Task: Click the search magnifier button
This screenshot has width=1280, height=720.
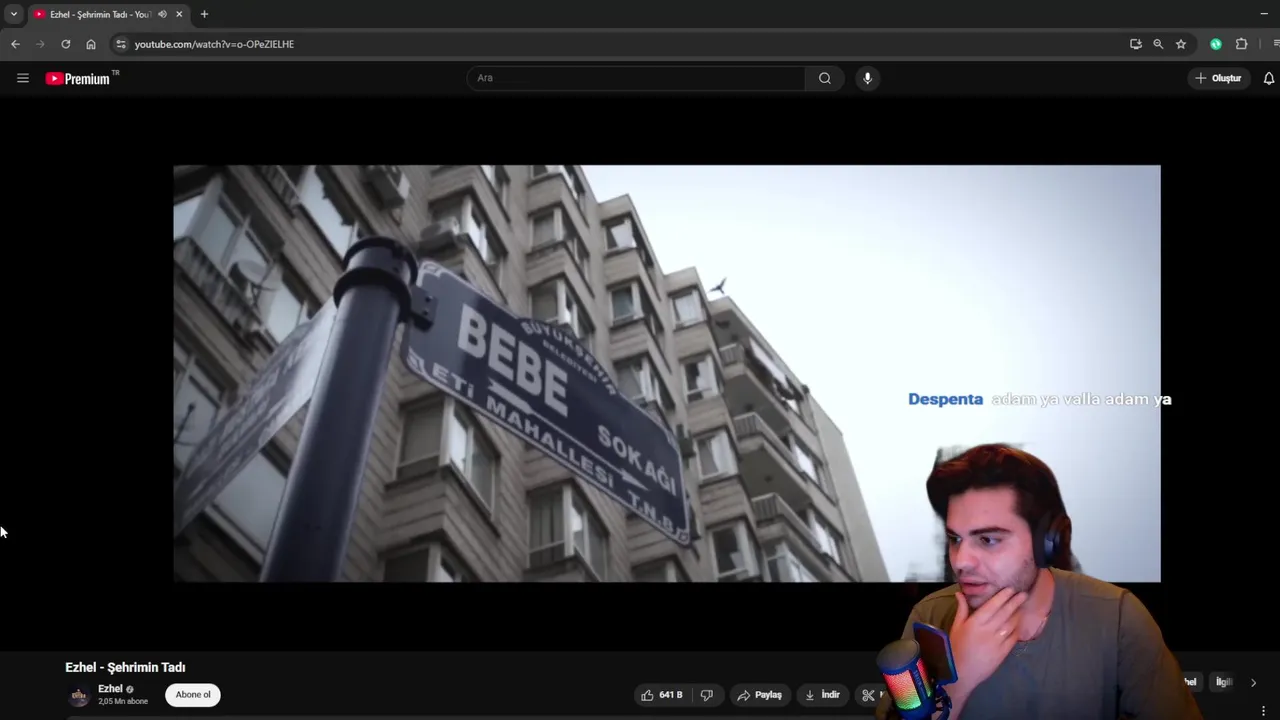Action: point(825,78)
